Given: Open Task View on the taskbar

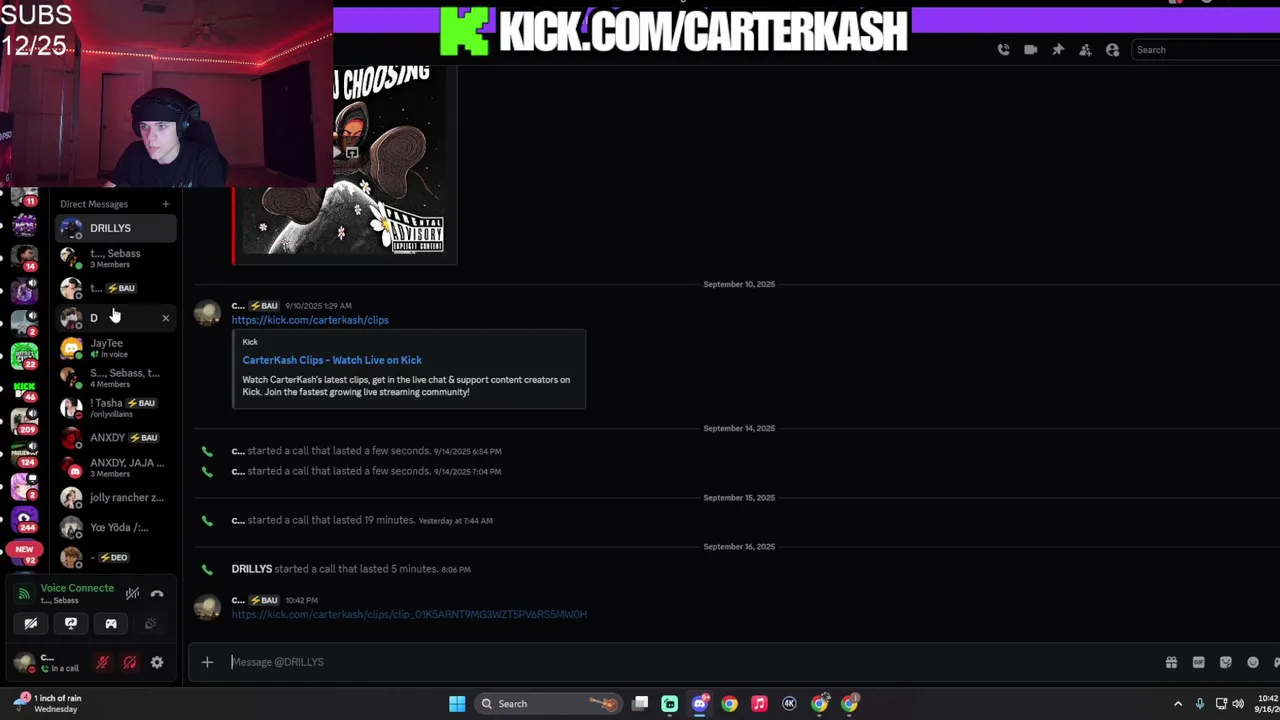Looking at the screenshot, I should [x=640, y=703].
